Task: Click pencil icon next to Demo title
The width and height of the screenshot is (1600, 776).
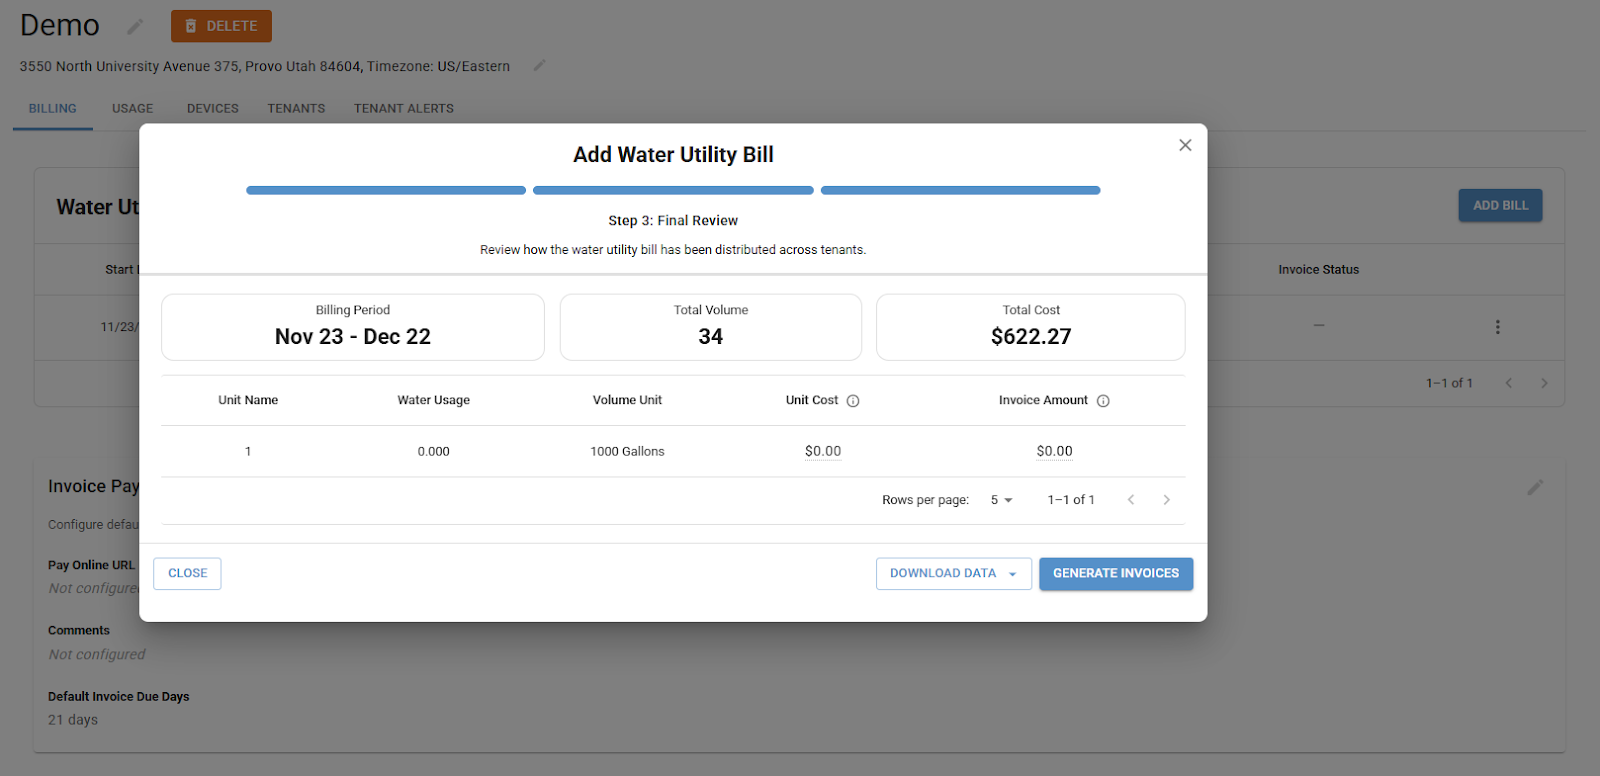Action: 135,26
